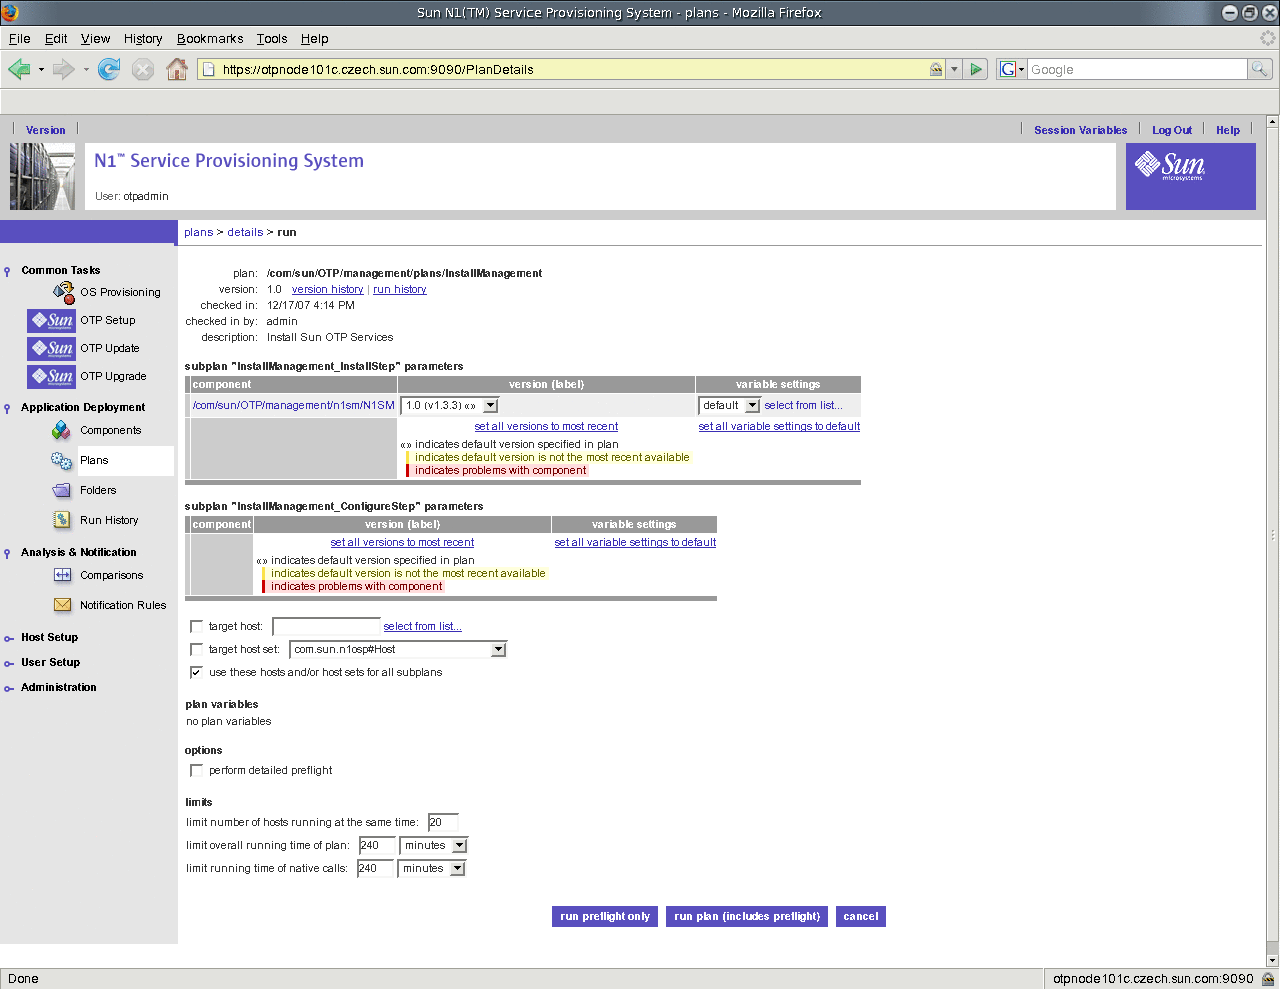1280x990 pixels.
Task: Click the padlock icon in status bar
Action: [x=1268, y=979]
